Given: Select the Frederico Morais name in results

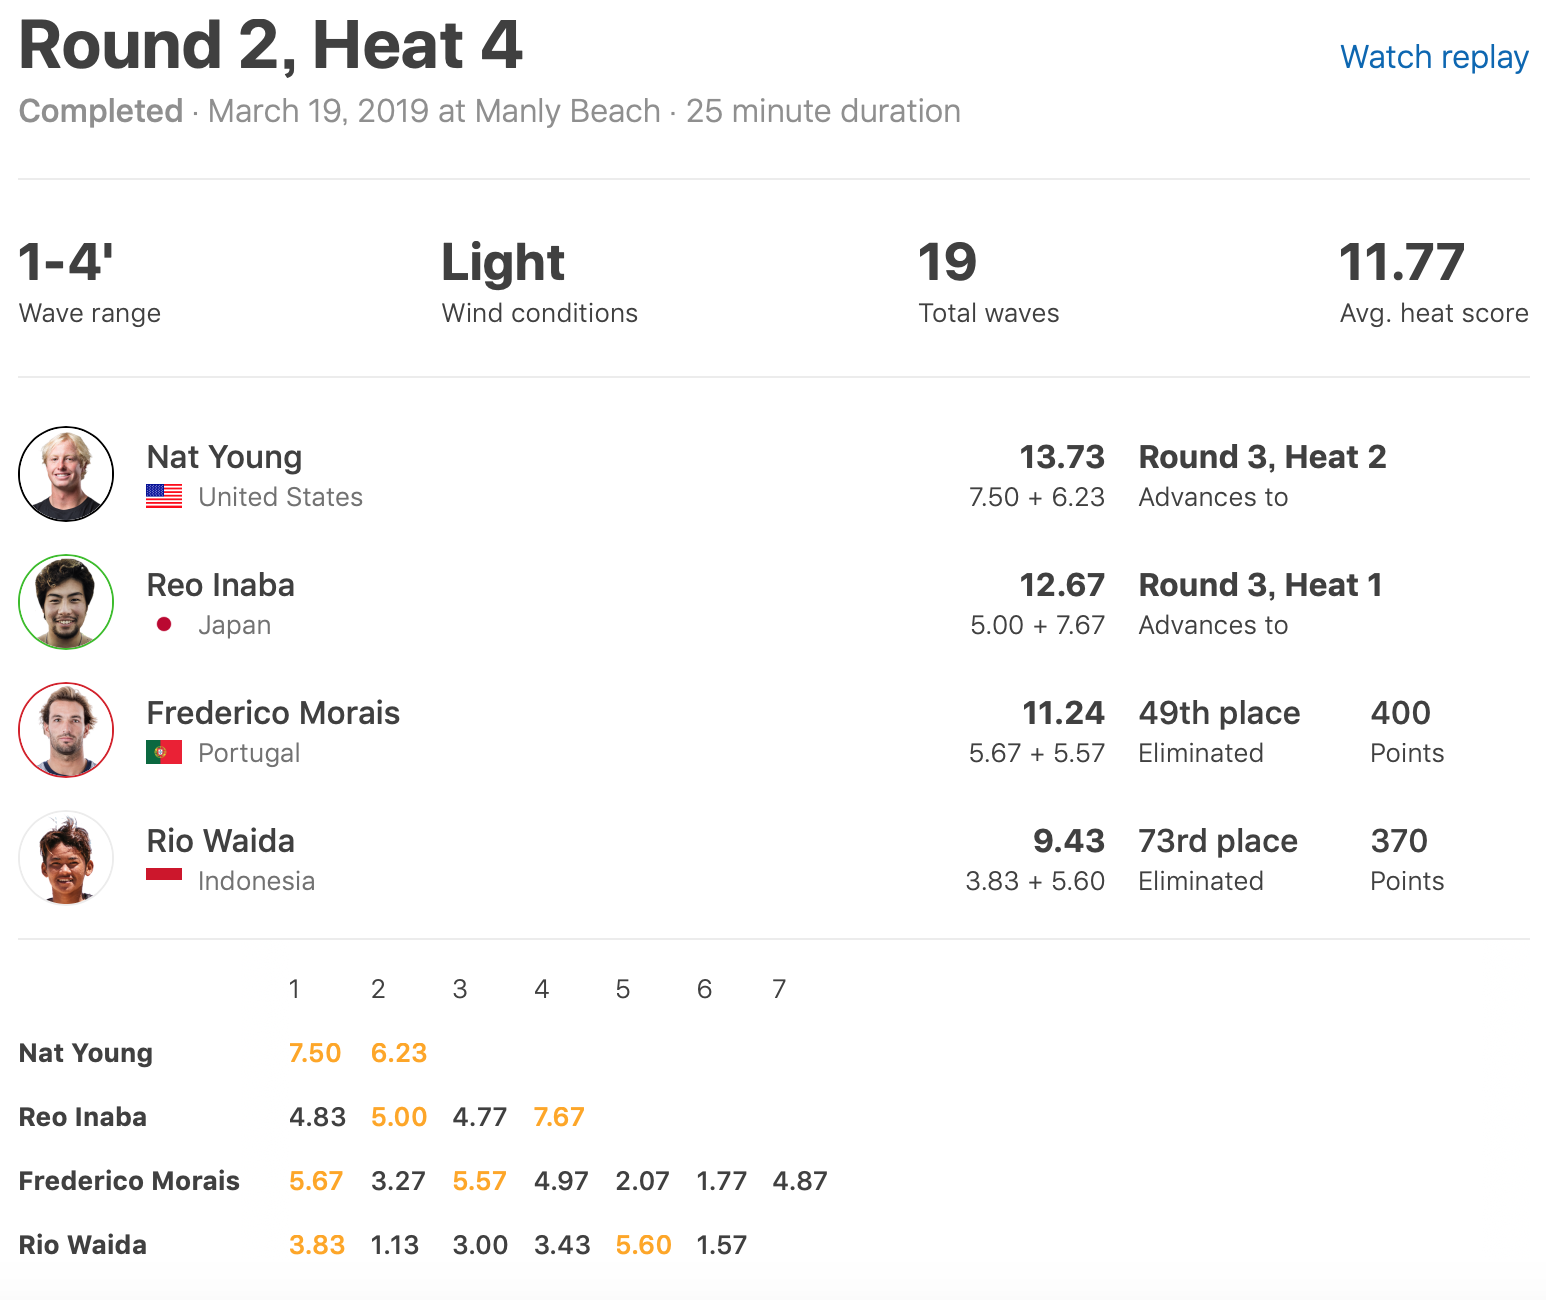Looking at the screenshot, I should point(273,713).
